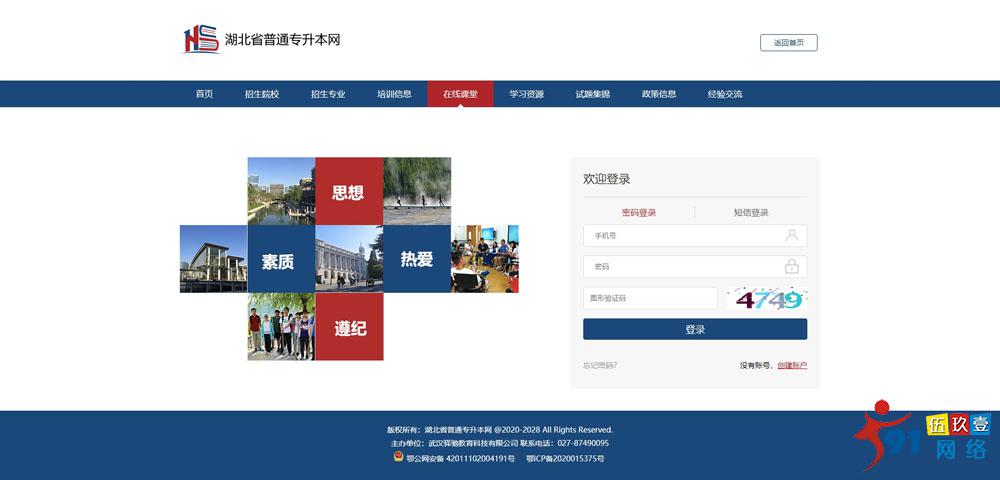
Task: Refresh the 4749 captcha image
Action: tap(767, 298)
